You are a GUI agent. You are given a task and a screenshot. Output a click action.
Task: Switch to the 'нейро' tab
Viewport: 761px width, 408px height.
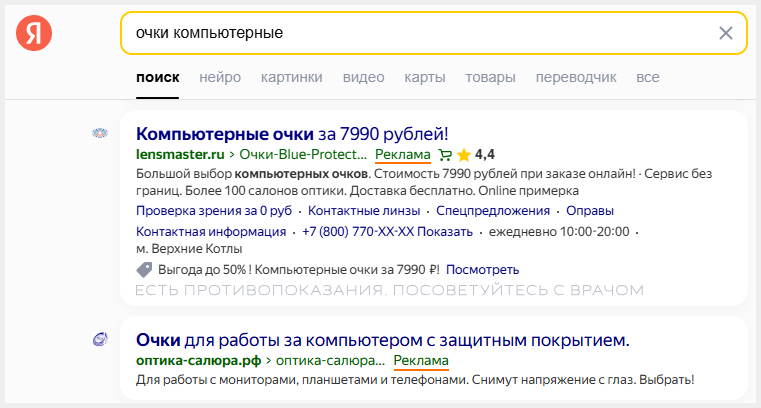(x=220, y=77)
